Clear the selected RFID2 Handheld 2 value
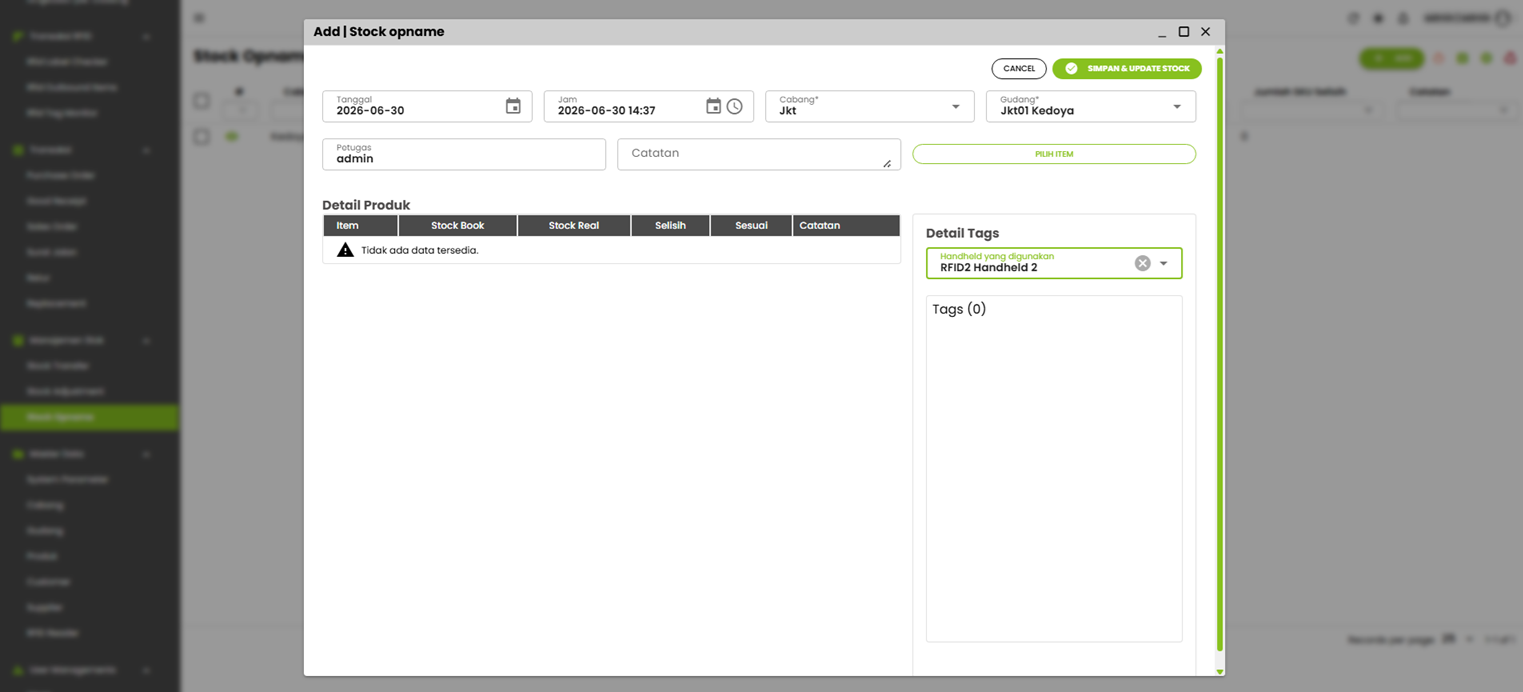The height and width of the screenshot is (692, 1523). pos(1142,263)
